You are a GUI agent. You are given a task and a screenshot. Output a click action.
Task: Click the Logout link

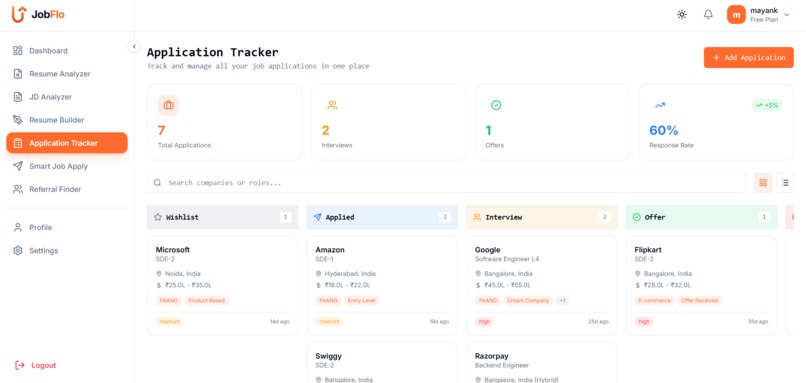[x=35, y=365]
